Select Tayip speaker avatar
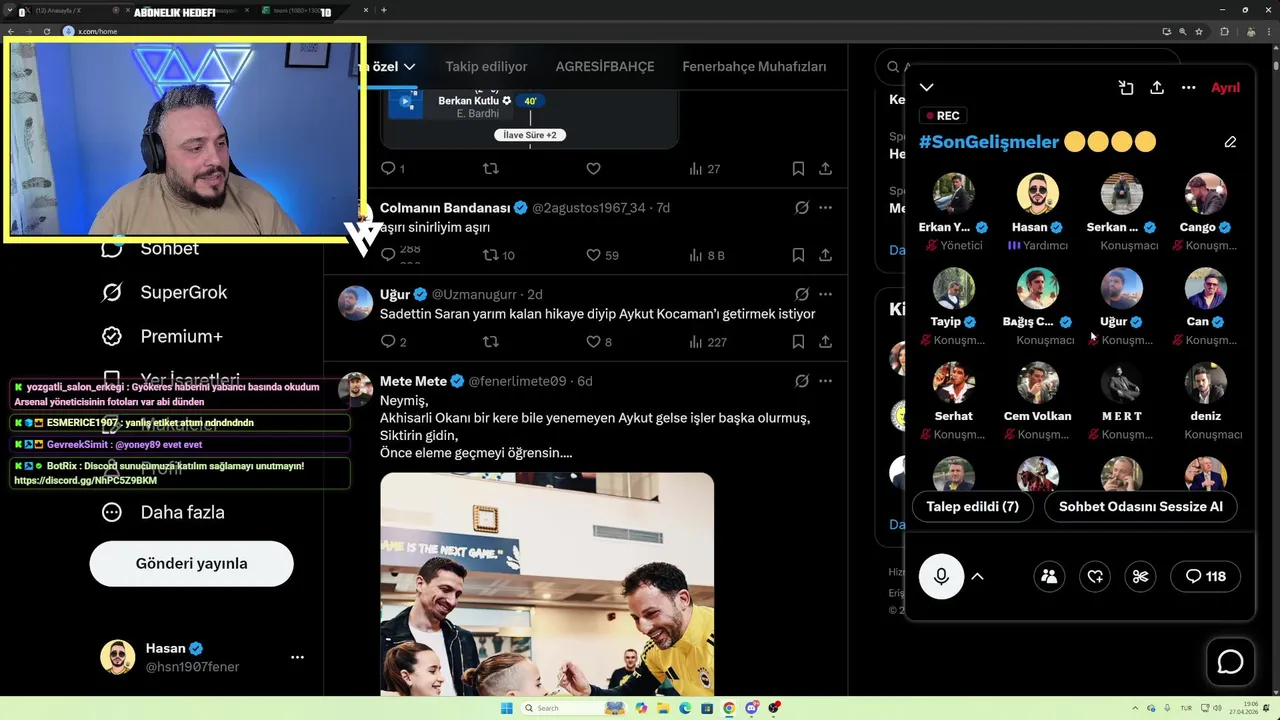The image size is (1280, 720). coord(954,289)
